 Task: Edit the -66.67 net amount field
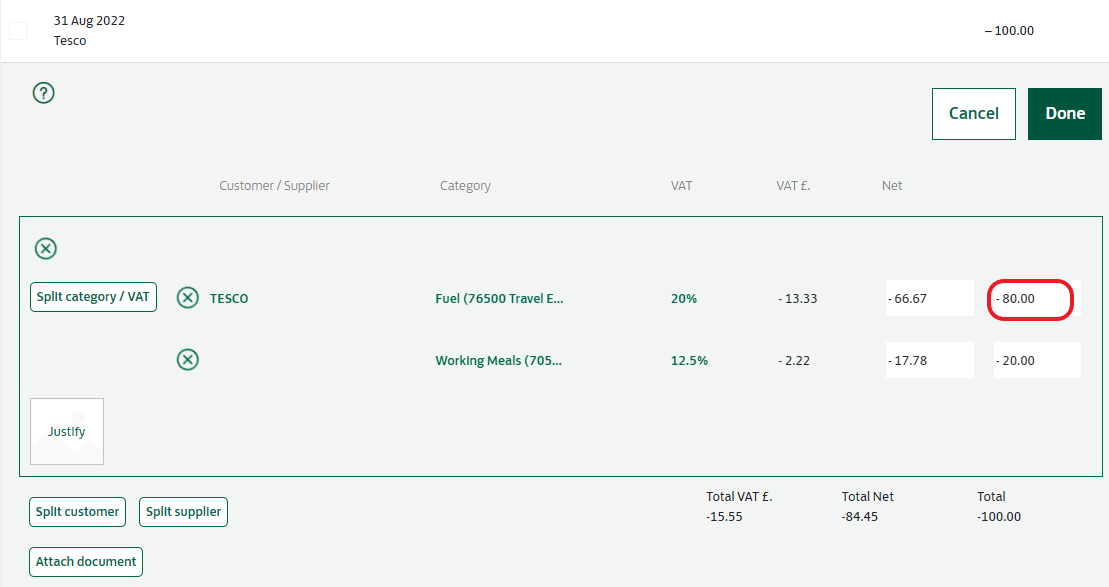[929, 298]
